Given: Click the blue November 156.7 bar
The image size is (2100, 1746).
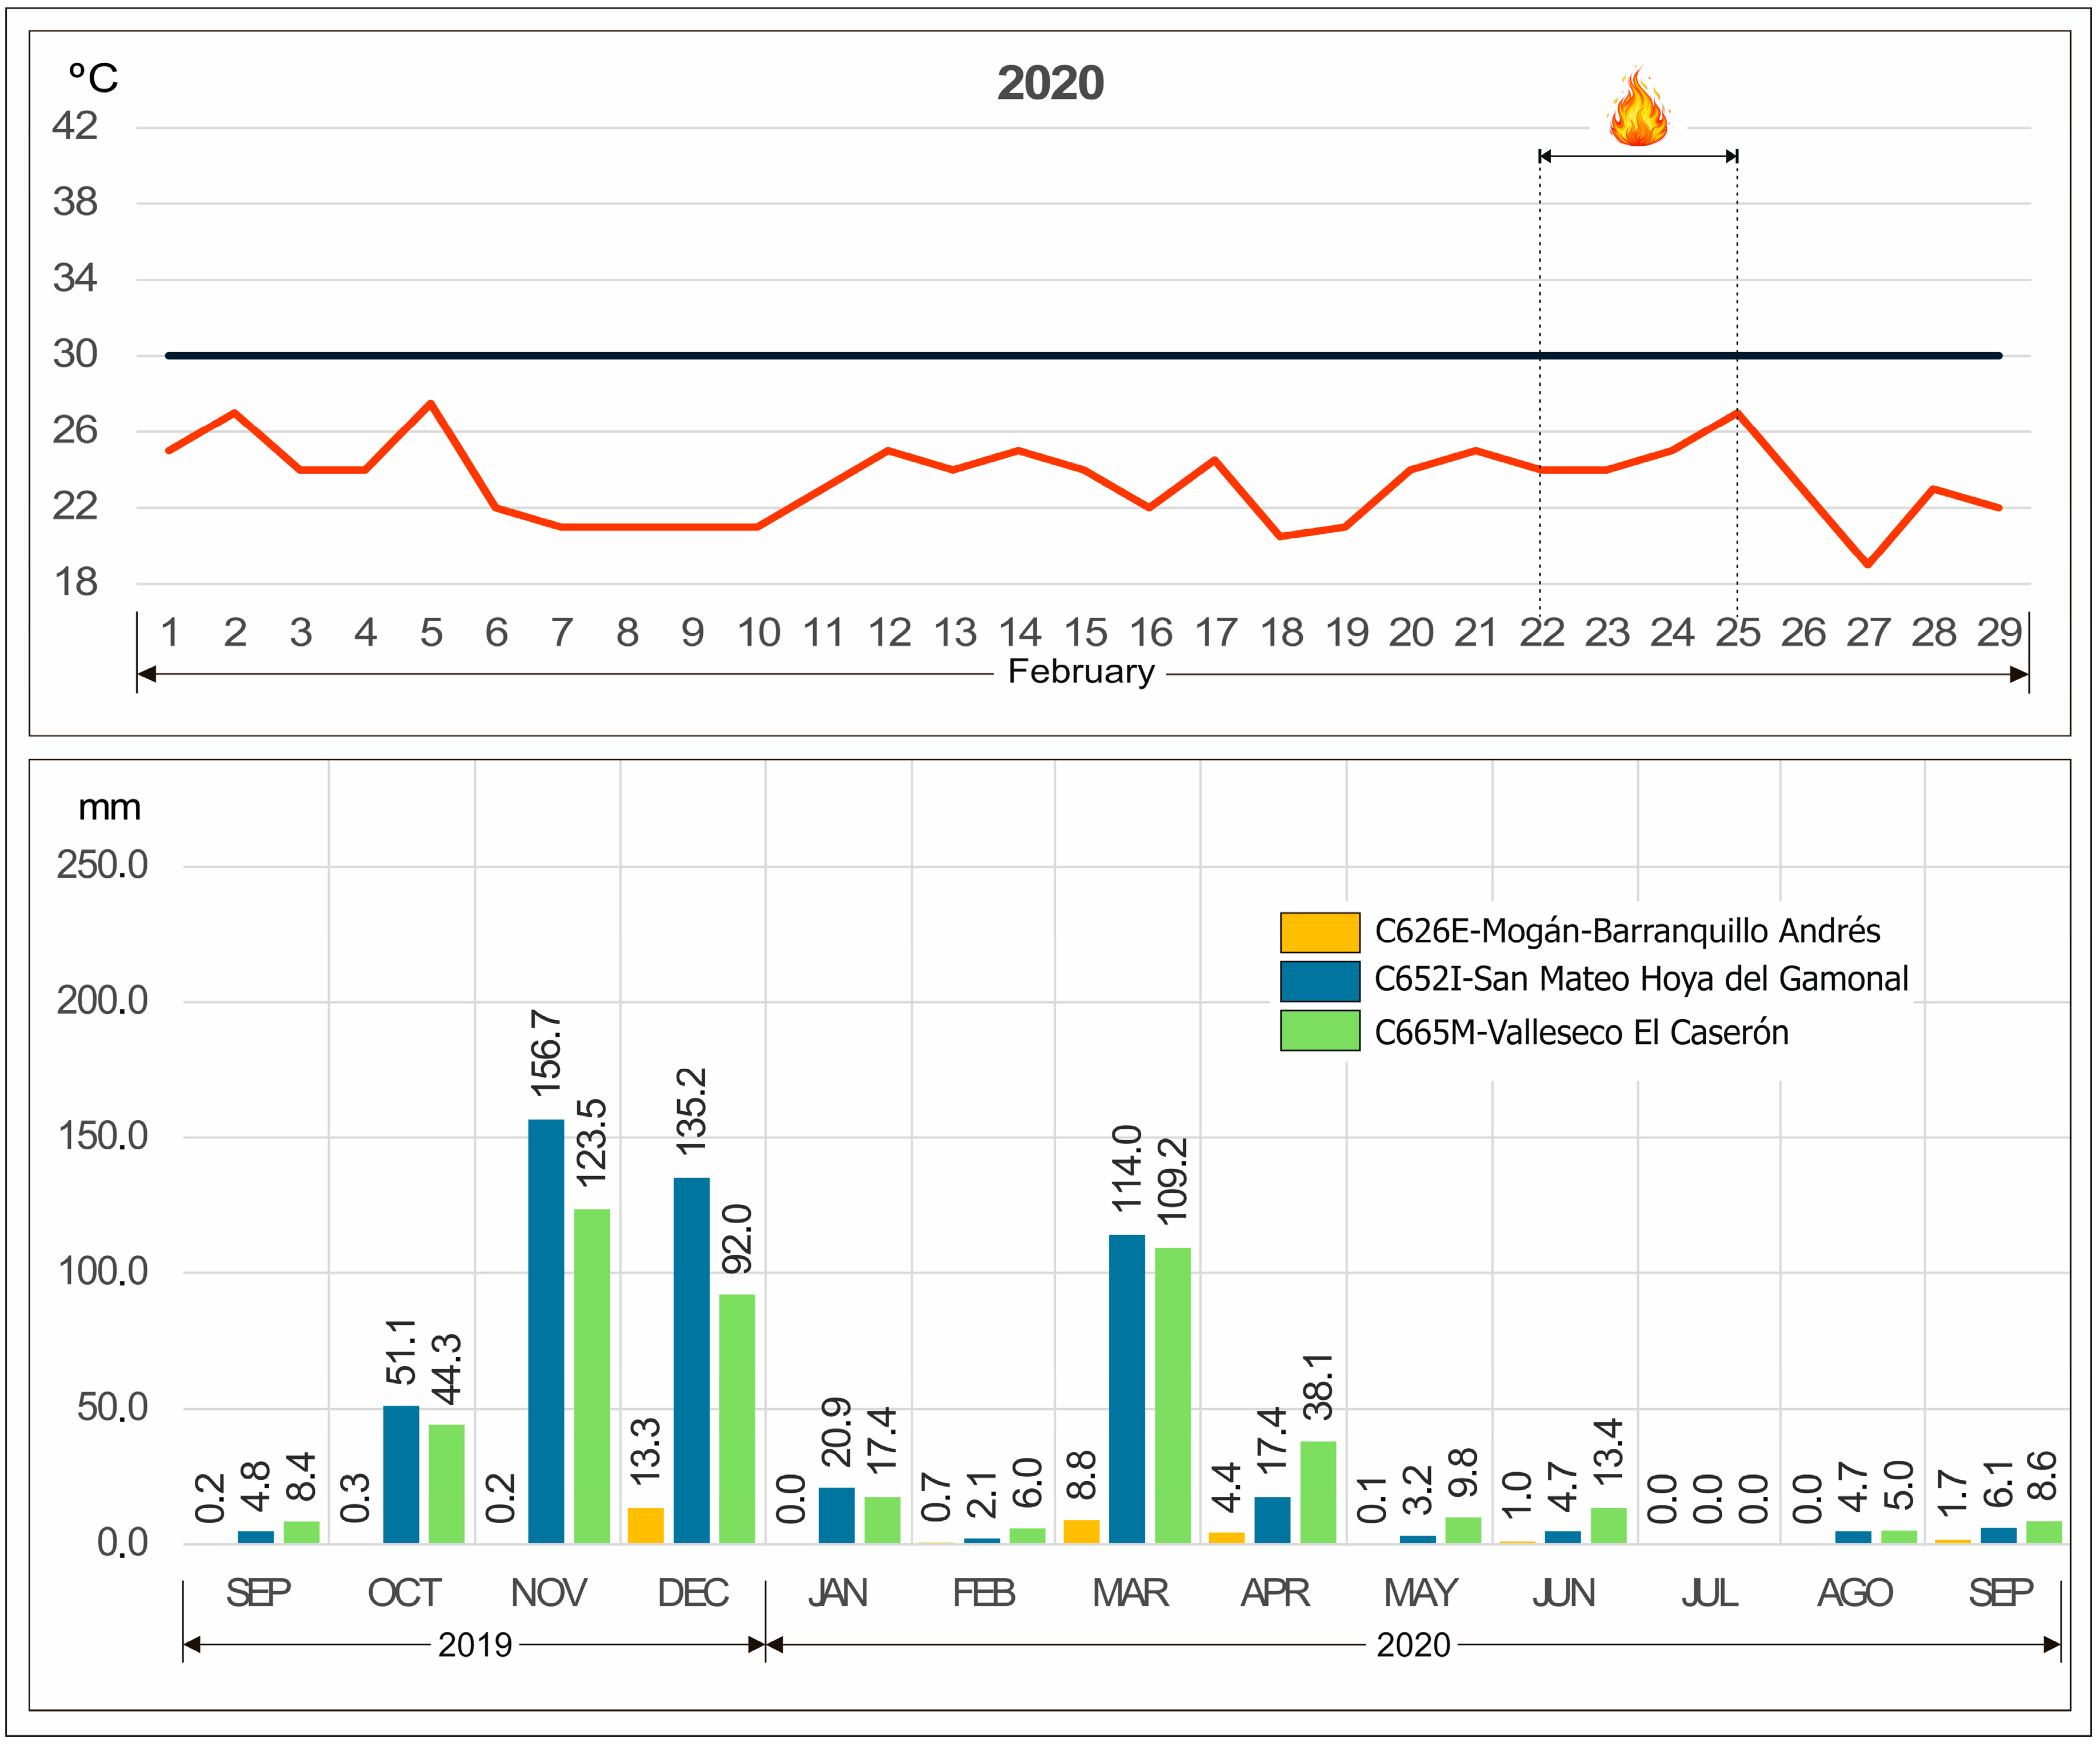Looking at the screenshot, I should [546, 1331].
